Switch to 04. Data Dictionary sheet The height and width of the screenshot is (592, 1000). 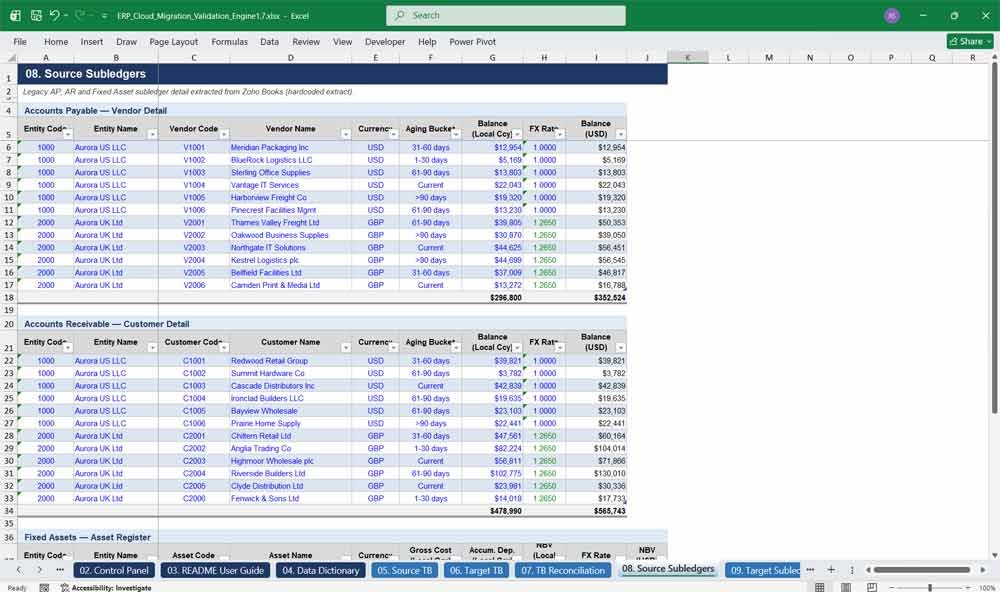321,570
